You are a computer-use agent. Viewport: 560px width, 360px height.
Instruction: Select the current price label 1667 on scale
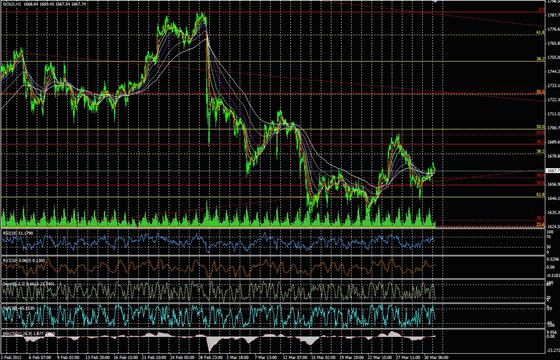552,171
